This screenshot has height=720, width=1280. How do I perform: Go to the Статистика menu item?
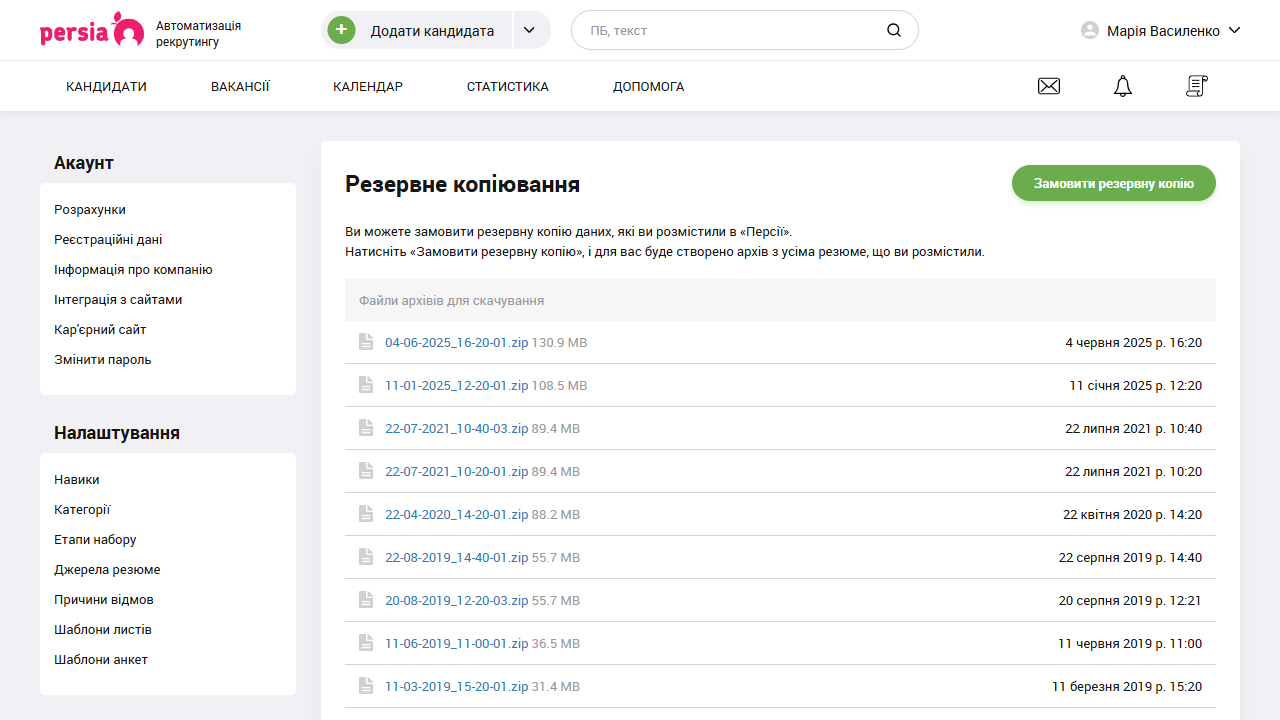tap(507, 87)
